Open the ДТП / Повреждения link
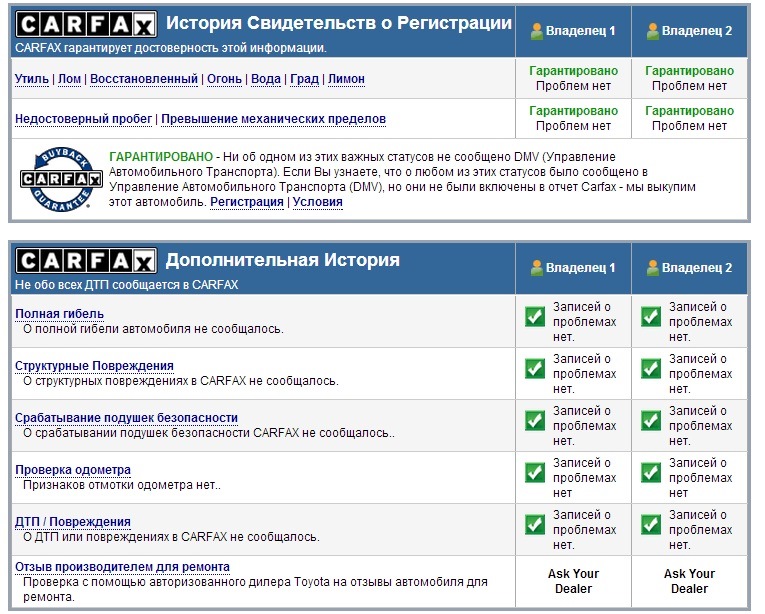The width and height of the screenshot is (765, 614). [x=73, y=522]
